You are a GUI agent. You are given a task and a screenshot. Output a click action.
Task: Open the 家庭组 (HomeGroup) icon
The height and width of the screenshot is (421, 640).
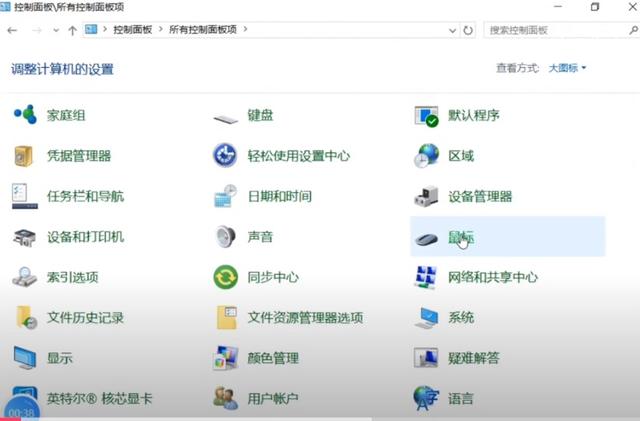point(25,114)
